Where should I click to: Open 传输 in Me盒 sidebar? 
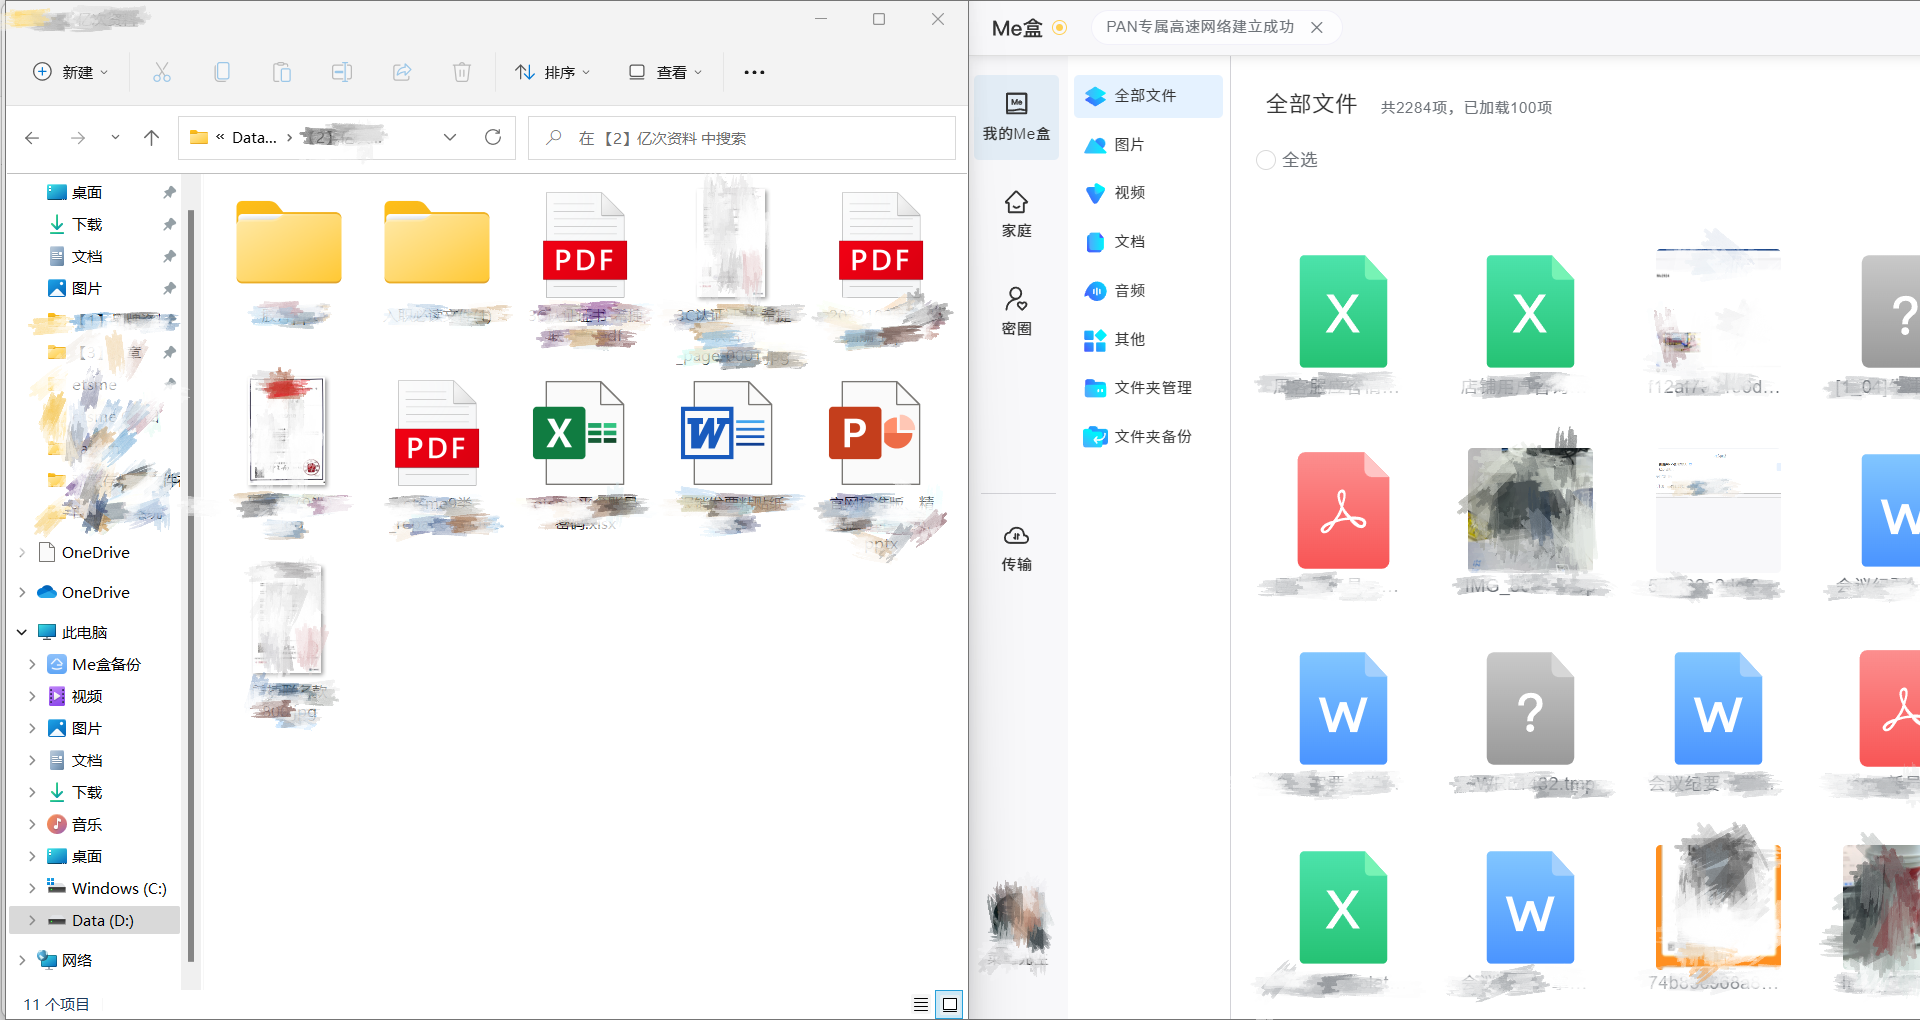pos(1016,548)
